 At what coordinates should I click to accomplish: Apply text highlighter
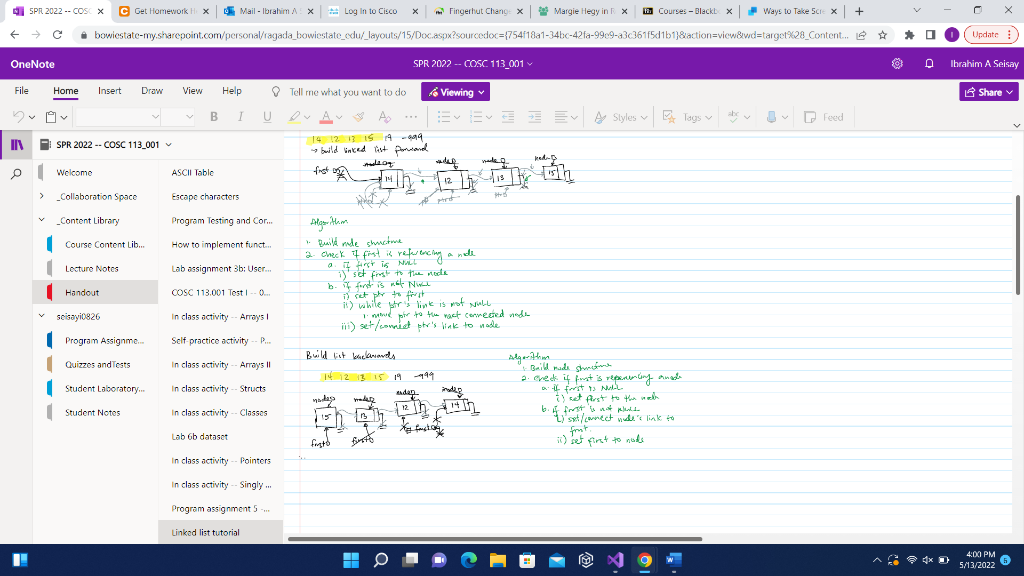296,117
